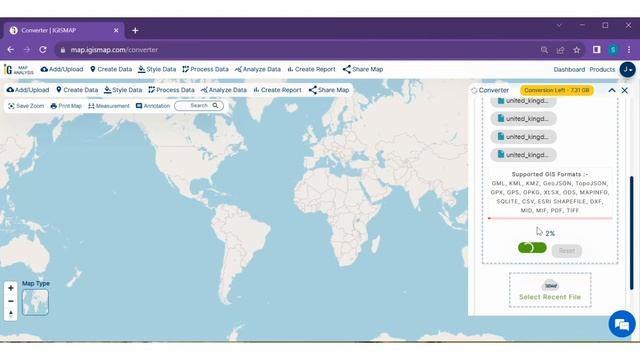Click Style Data in the map toolbar
Screen dimensions: 640x360
(x=123, y=90)
